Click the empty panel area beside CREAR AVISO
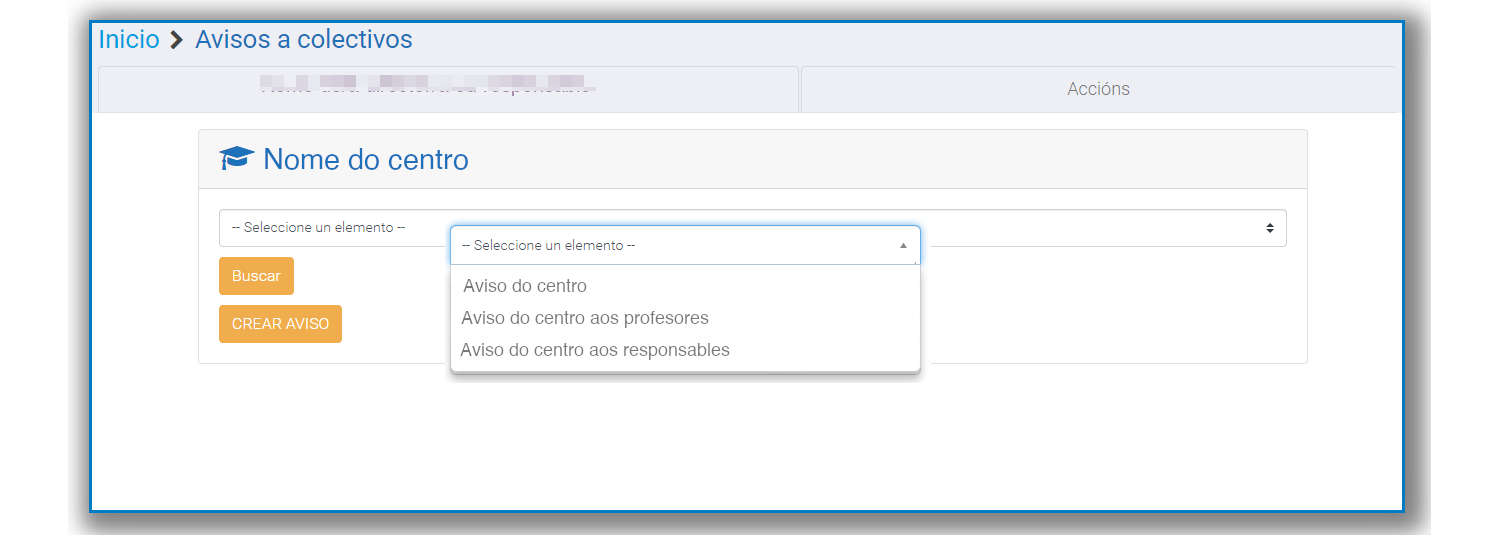This screenshot has height=535, width=1500. tap(1110, 320)
